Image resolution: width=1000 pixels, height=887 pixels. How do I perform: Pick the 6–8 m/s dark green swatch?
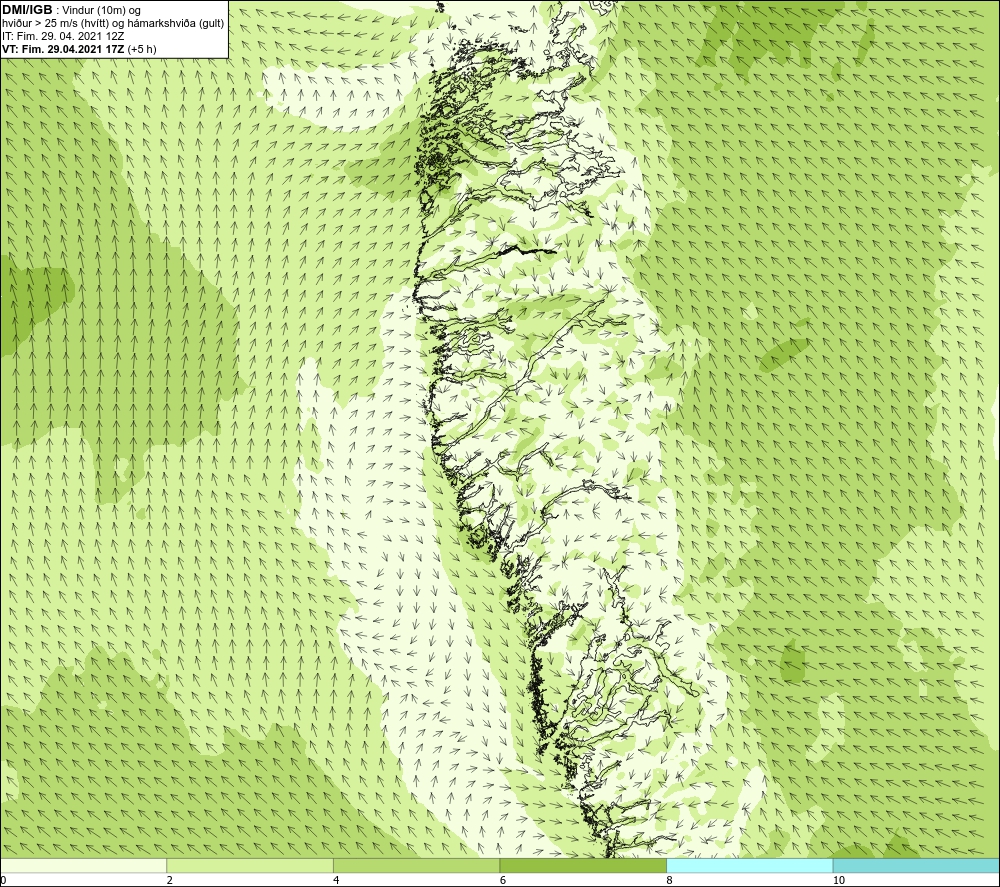(583, 865)
